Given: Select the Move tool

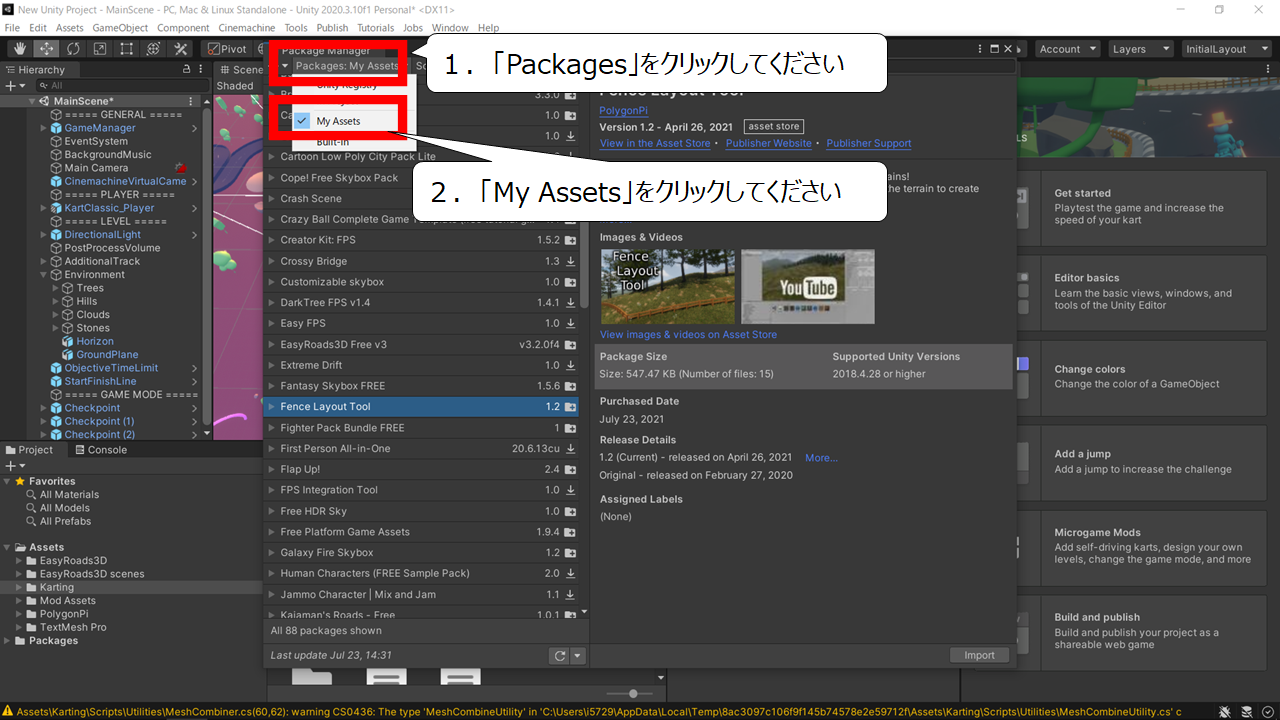Looking at the screenshot, I should tap(46, 48).
